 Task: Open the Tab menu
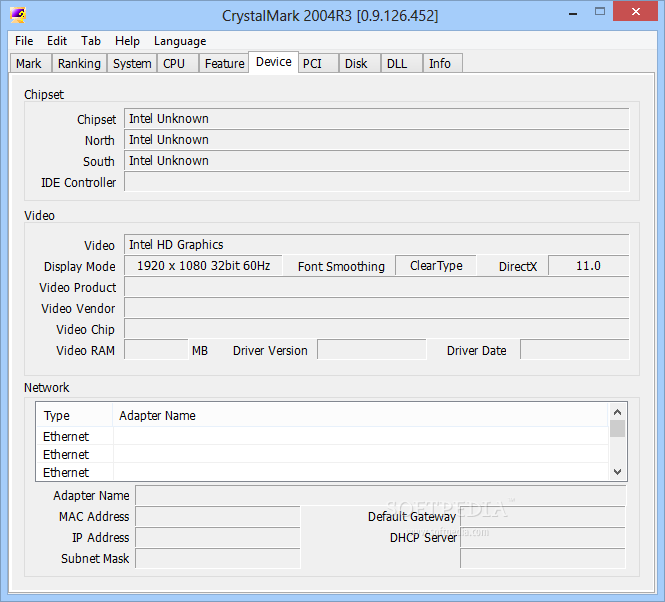[91, 41]
